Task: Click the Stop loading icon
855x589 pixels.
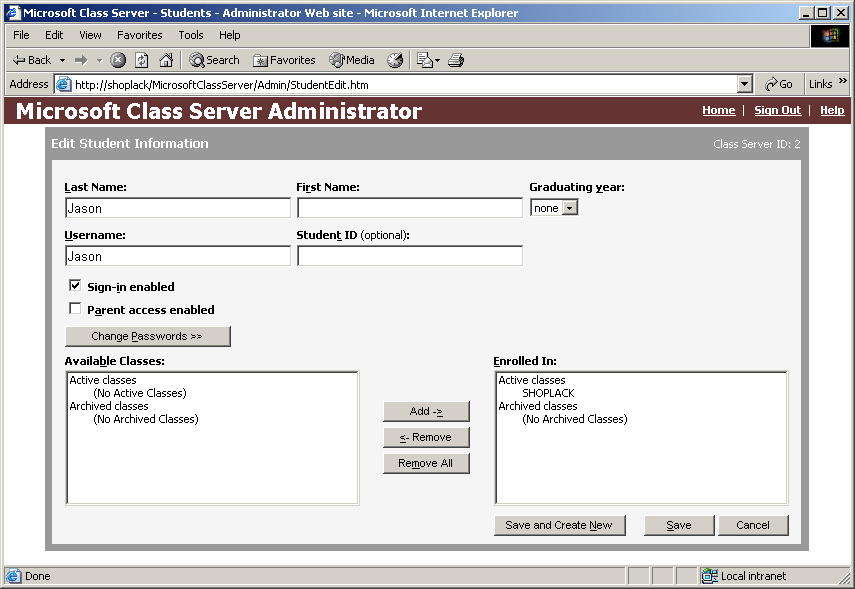Action: tap(118, 60)
